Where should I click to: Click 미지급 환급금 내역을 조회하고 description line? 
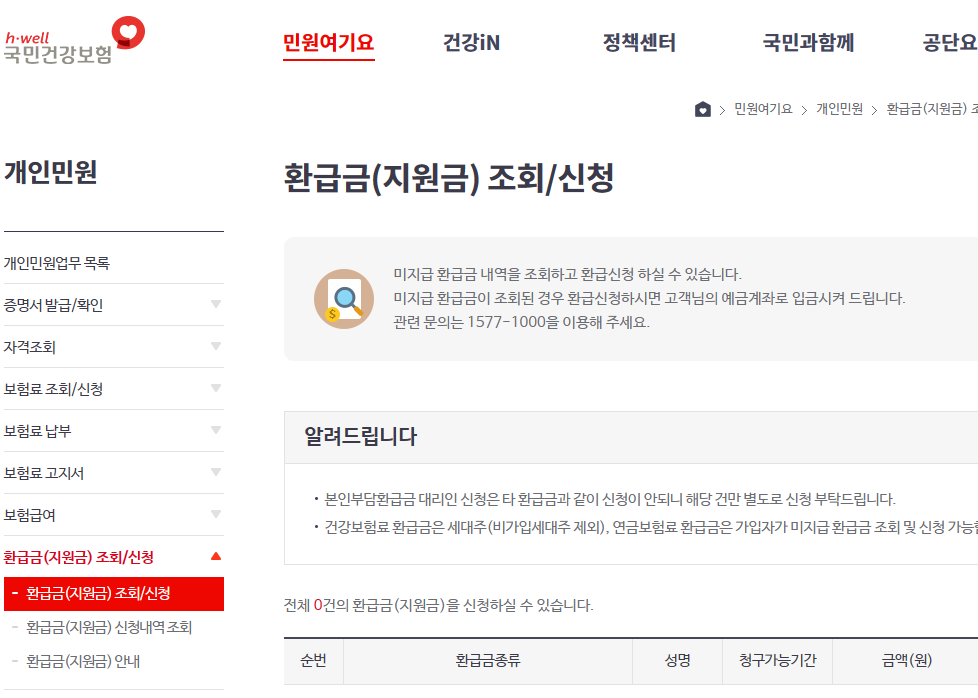click(x=567, y=274)
